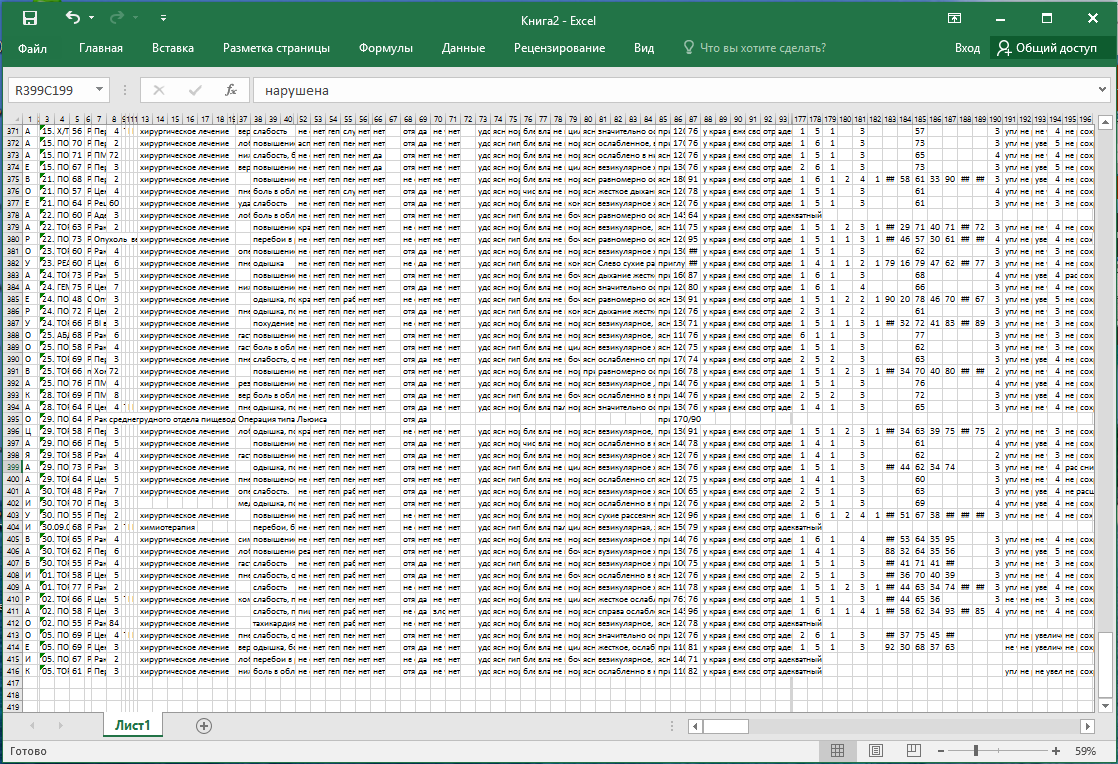
Task: Click zoom out minus icon
Action: [x=940, y=750]
